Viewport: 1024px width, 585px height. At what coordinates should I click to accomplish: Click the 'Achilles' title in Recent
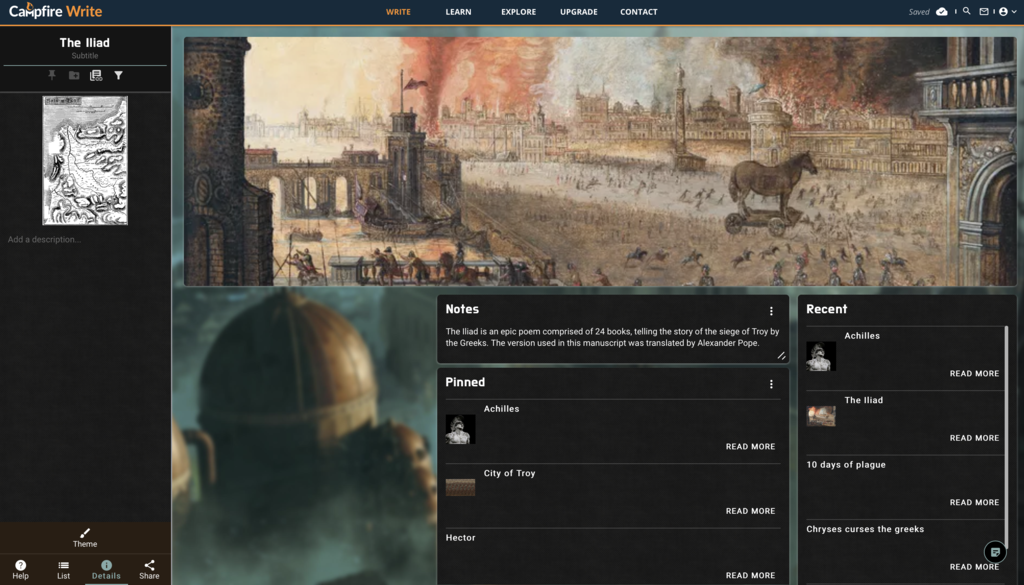click(862, 336)
